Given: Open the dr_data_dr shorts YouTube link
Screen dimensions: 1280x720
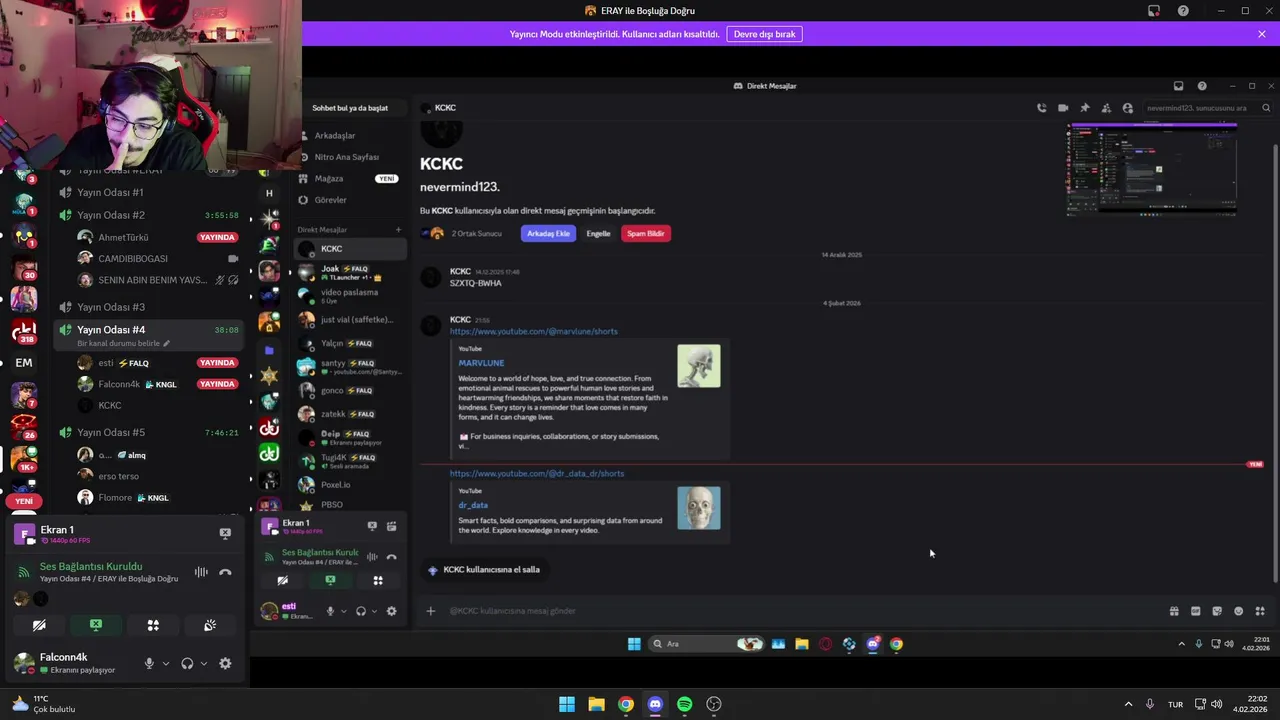Looking at the screenshot, I should pyautogui.click(x=537, y=473).
